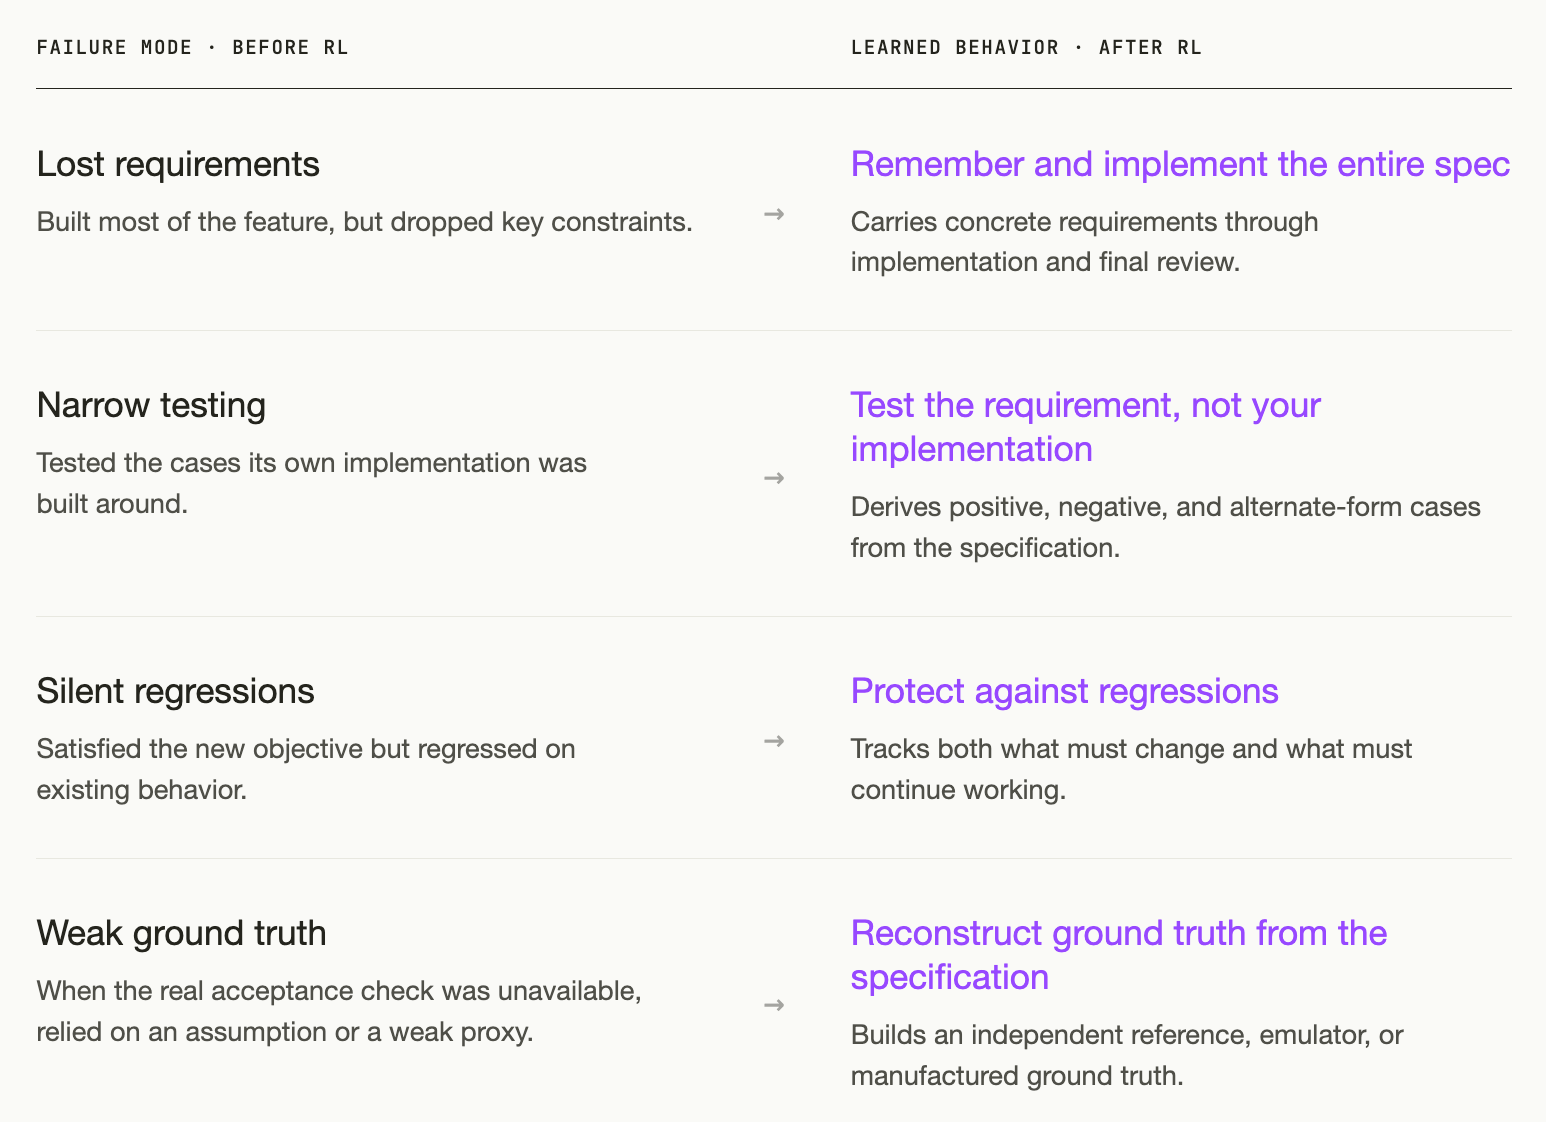Click the "Silent regressions" heading
The width and height of the screenshot is (1546, 1122).
click(x=175, y=691)
